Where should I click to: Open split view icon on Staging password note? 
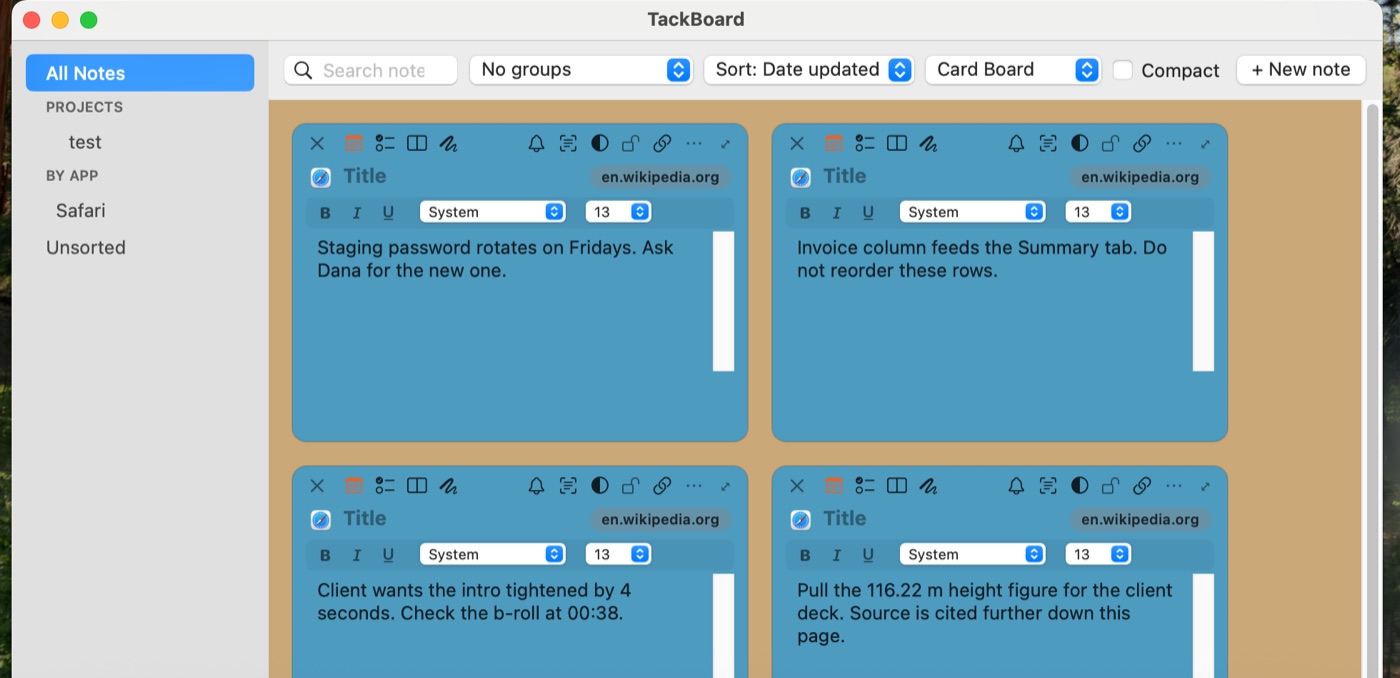click(x=417, y=143)
